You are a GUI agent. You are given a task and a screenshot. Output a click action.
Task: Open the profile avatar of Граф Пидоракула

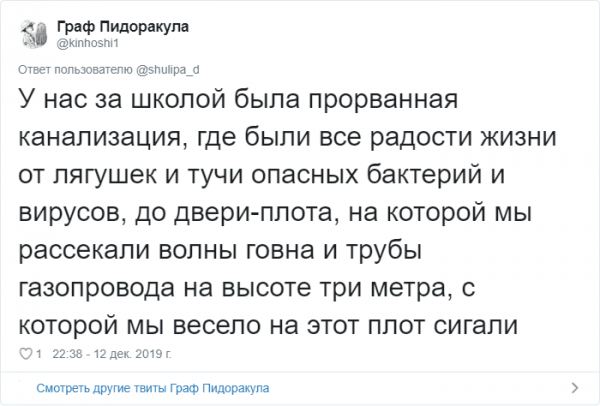(x=34, y=34)
